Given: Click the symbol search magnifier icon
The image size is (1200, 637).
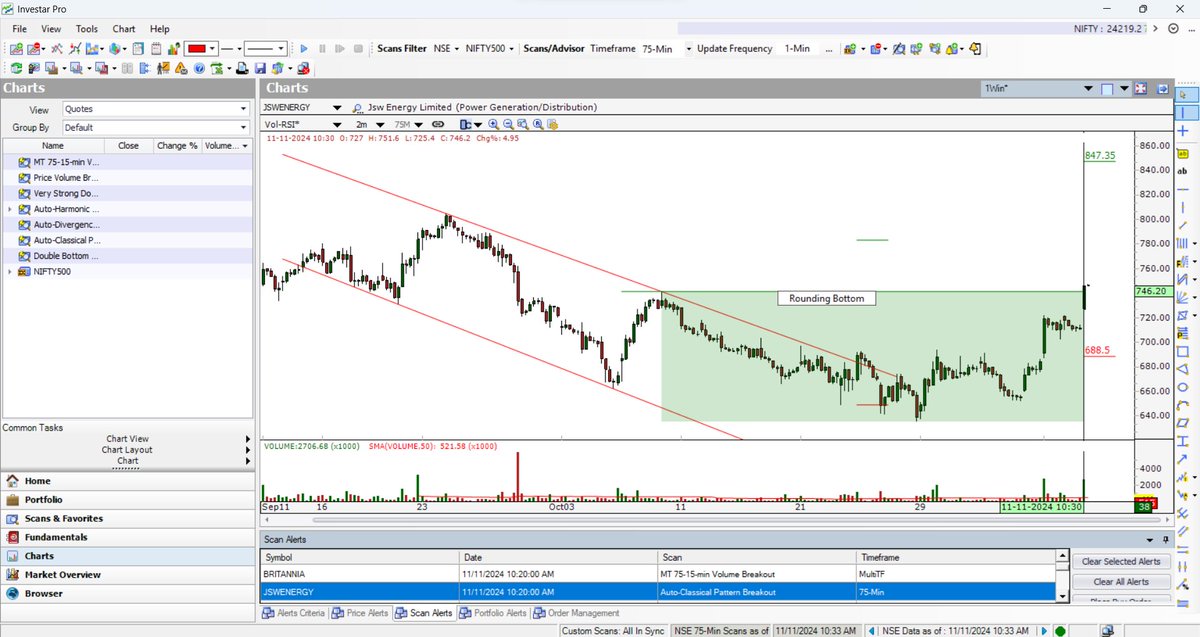Looking at the screenshot, I should [357, 108].
